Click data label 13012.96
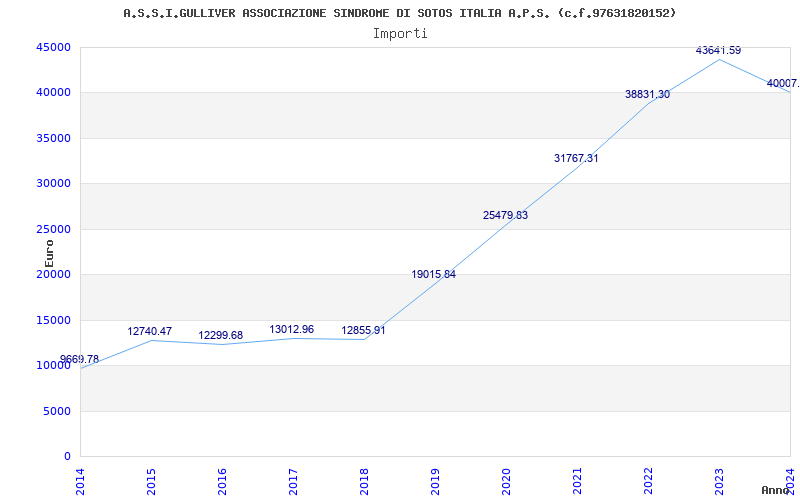This screenshot has height=500, width=800. point(292,330)
